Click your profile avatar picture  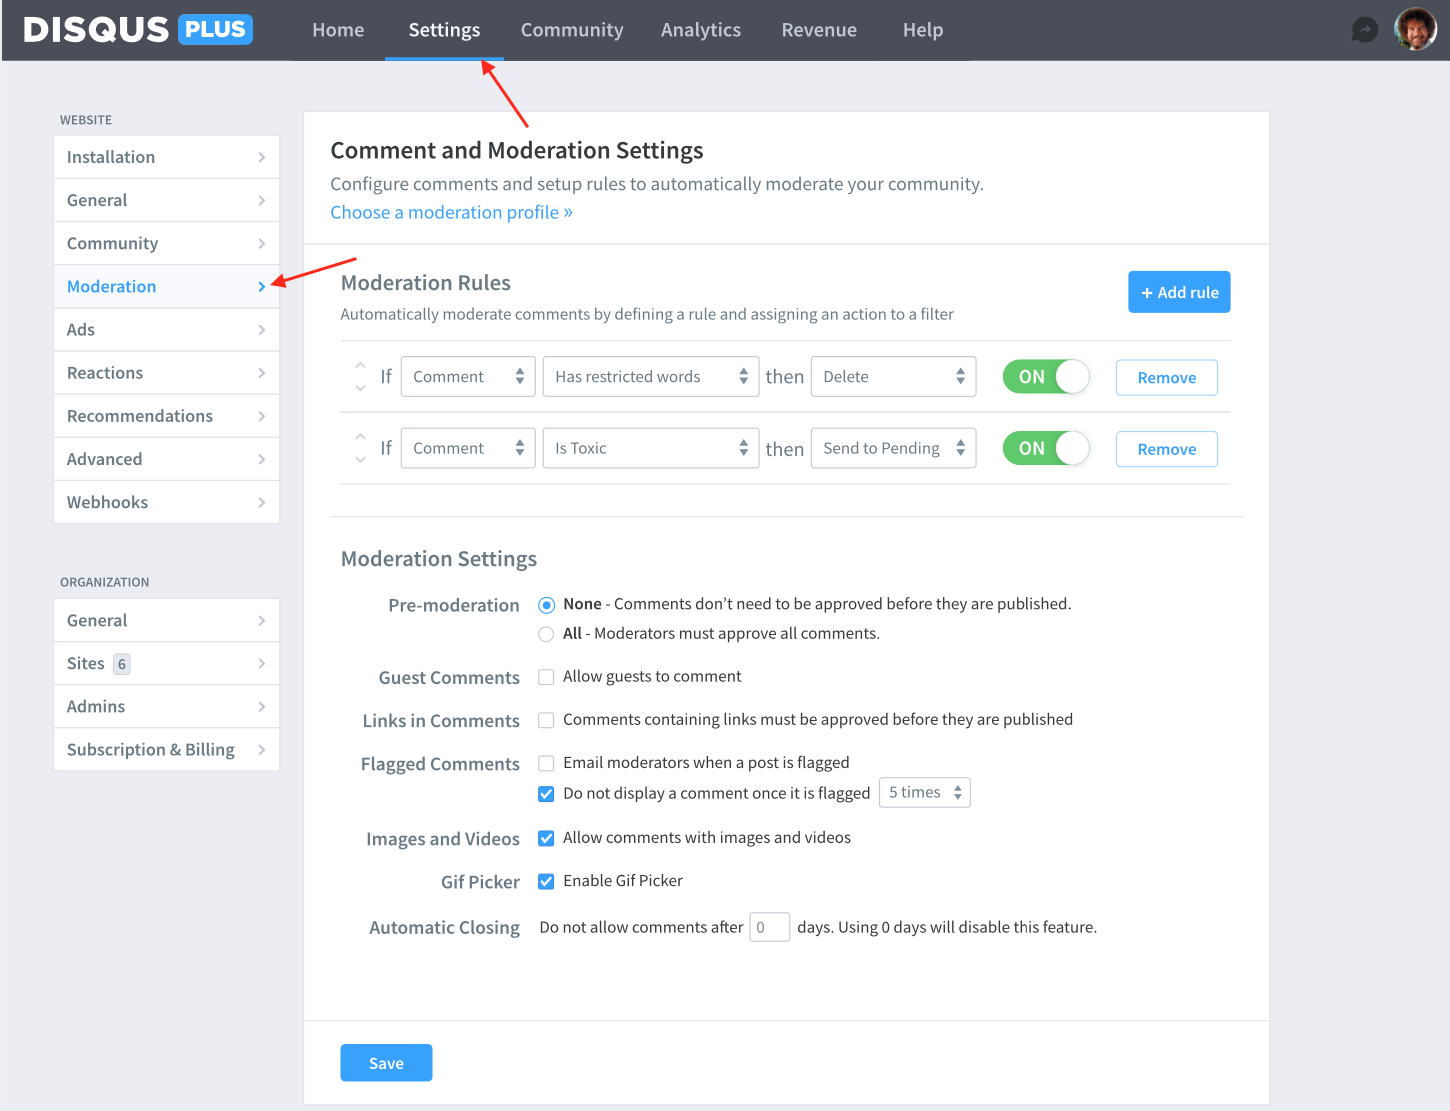coord(1415,28)
